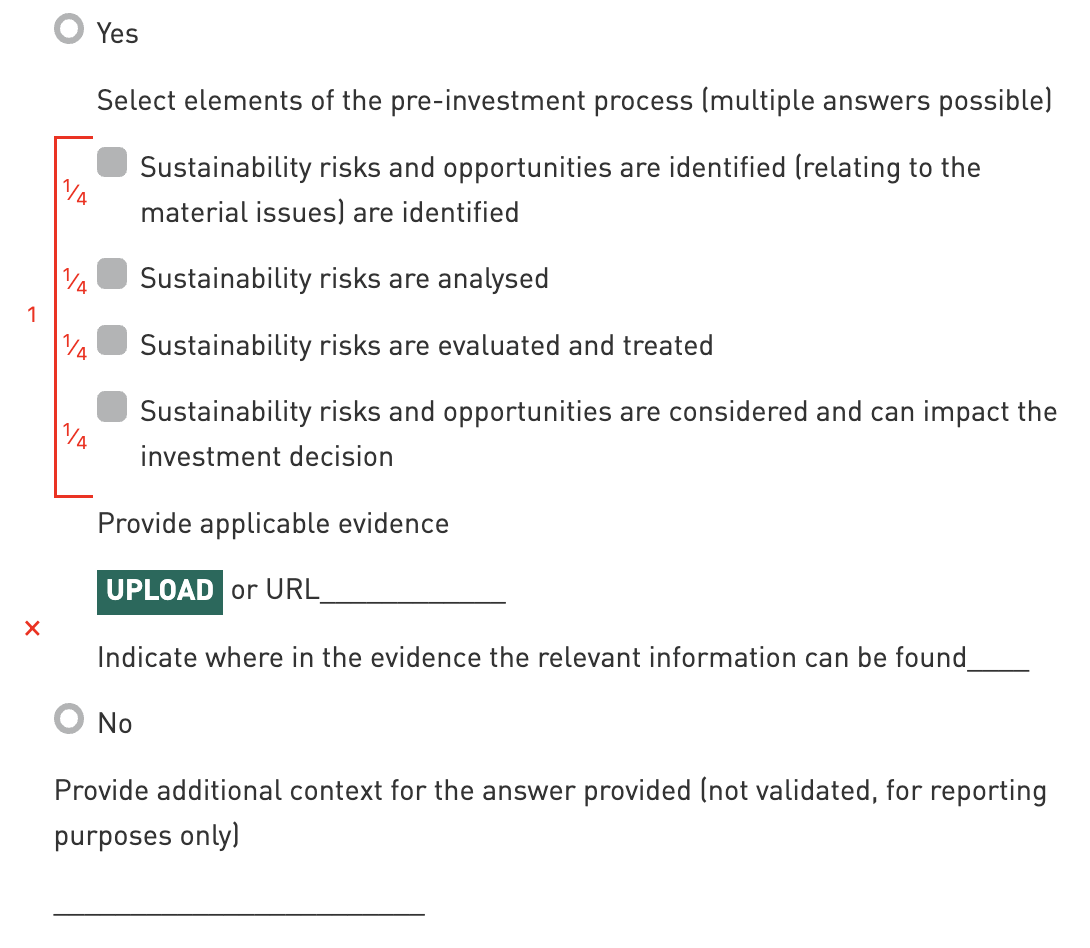
Task: Click the 'Provide applicable evidence' text
Action: click(273, 524)
